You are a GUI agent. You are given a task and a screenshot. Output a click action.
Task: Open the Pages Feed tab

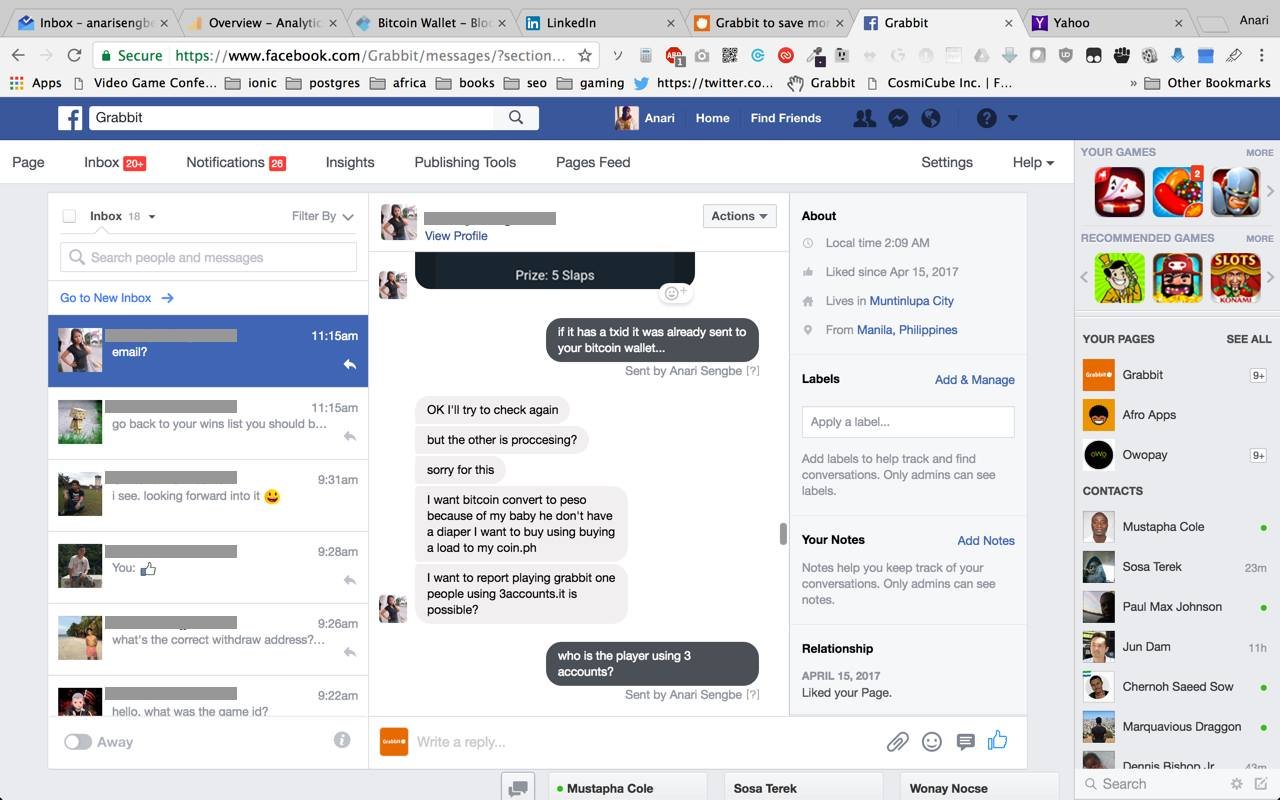coord(593,162)
